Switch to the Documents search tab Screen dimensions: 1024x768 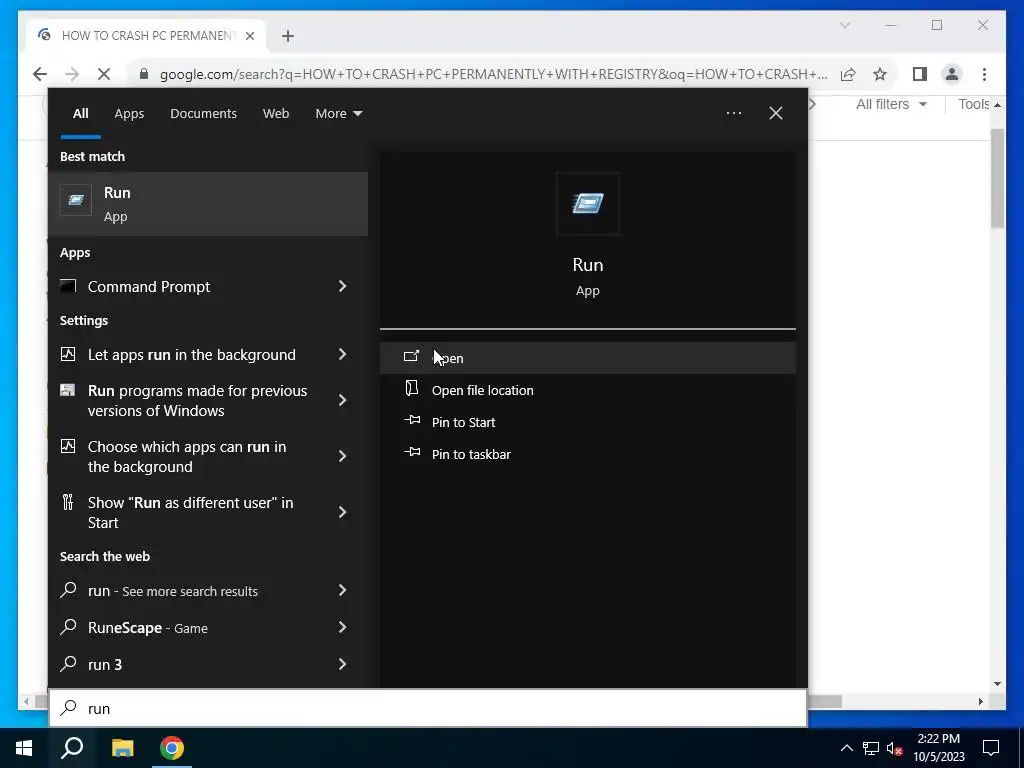(x=203, y=114)
